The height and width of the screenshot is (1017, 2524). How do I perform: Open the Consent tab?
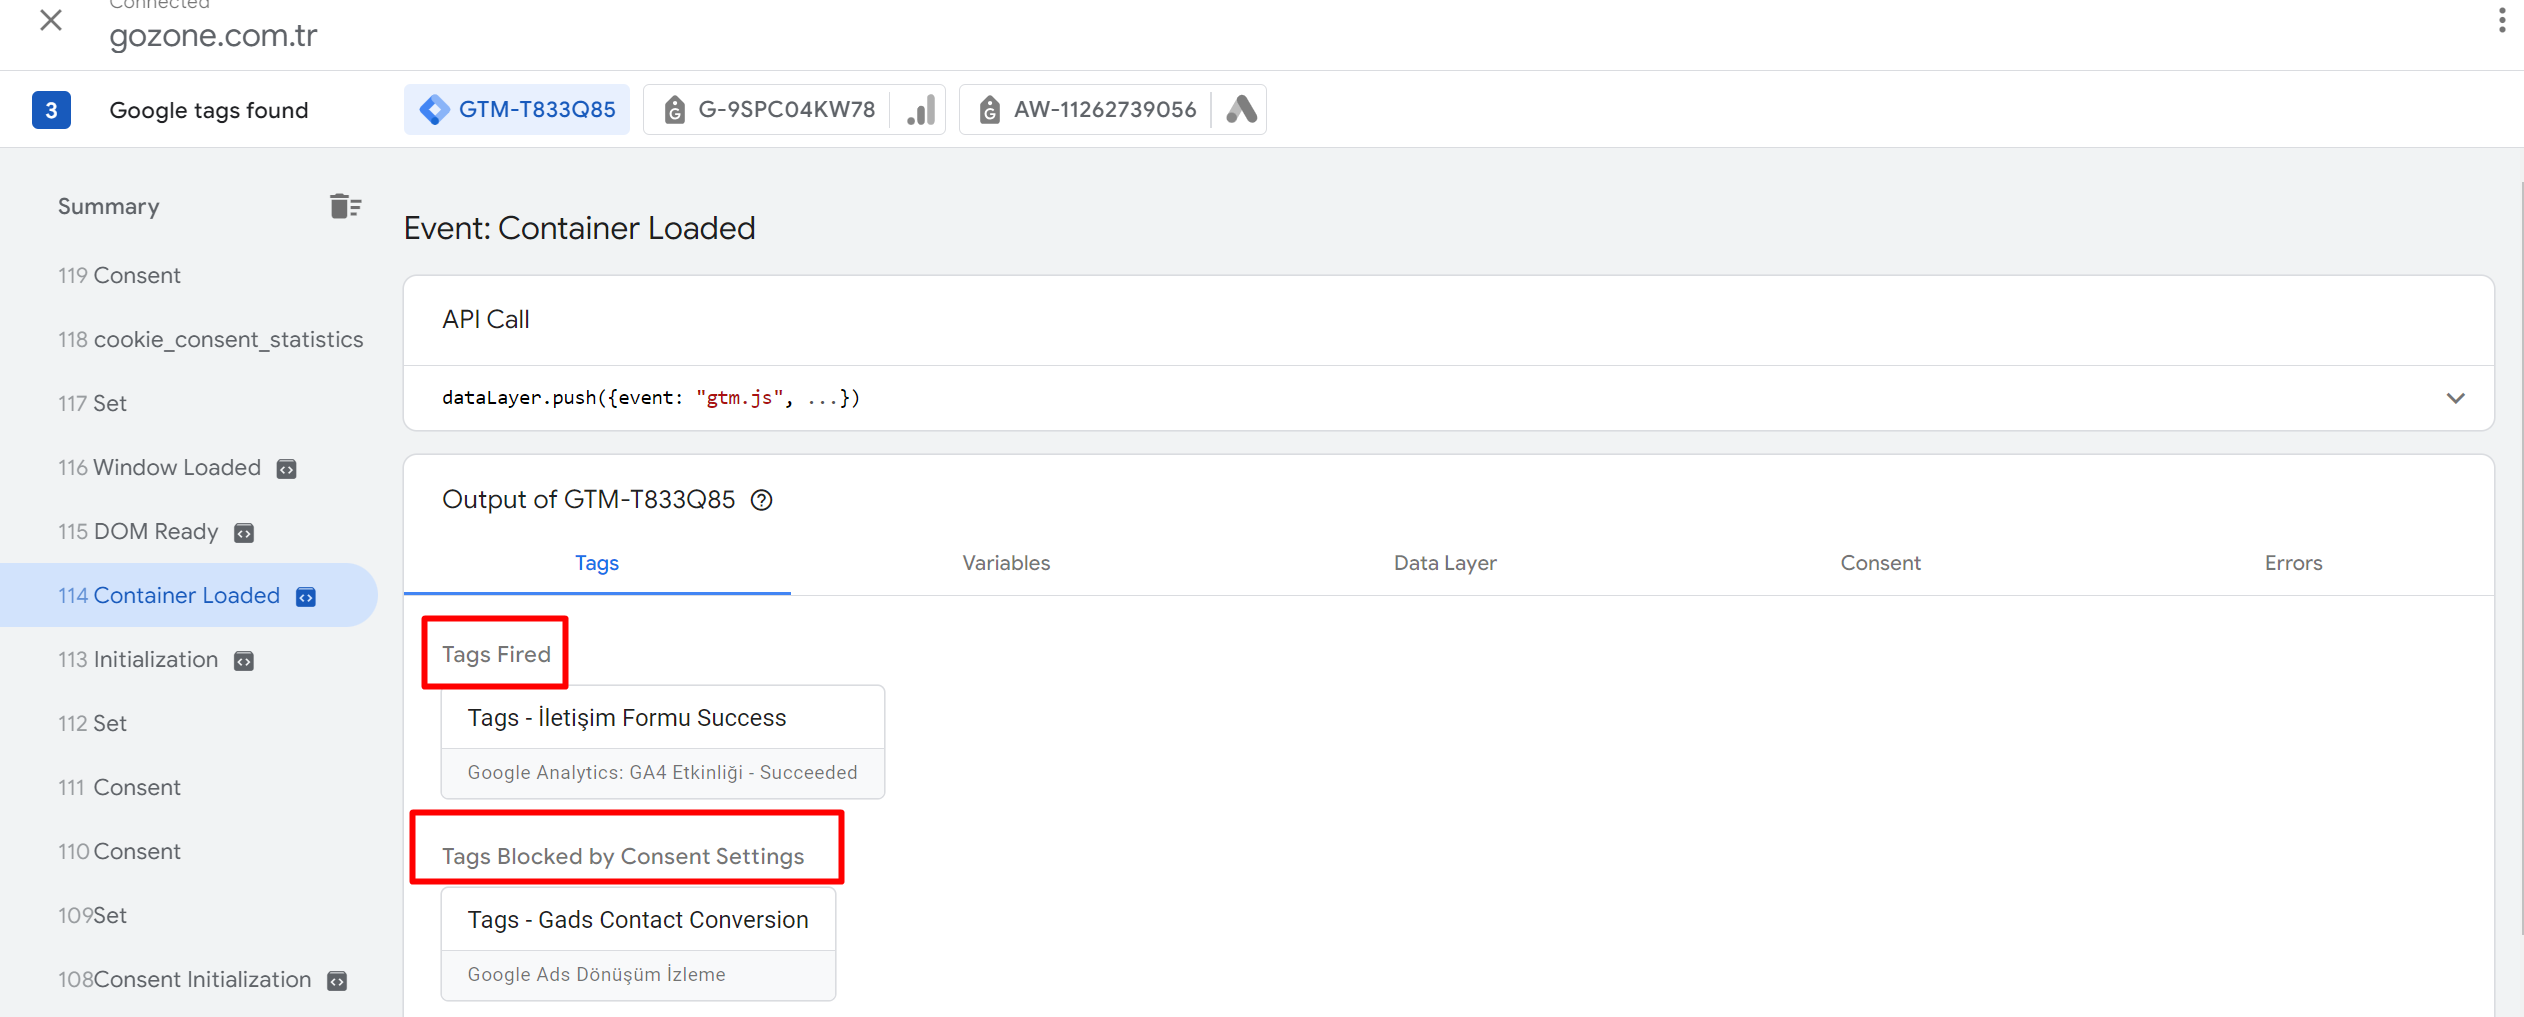point(1880,563)
